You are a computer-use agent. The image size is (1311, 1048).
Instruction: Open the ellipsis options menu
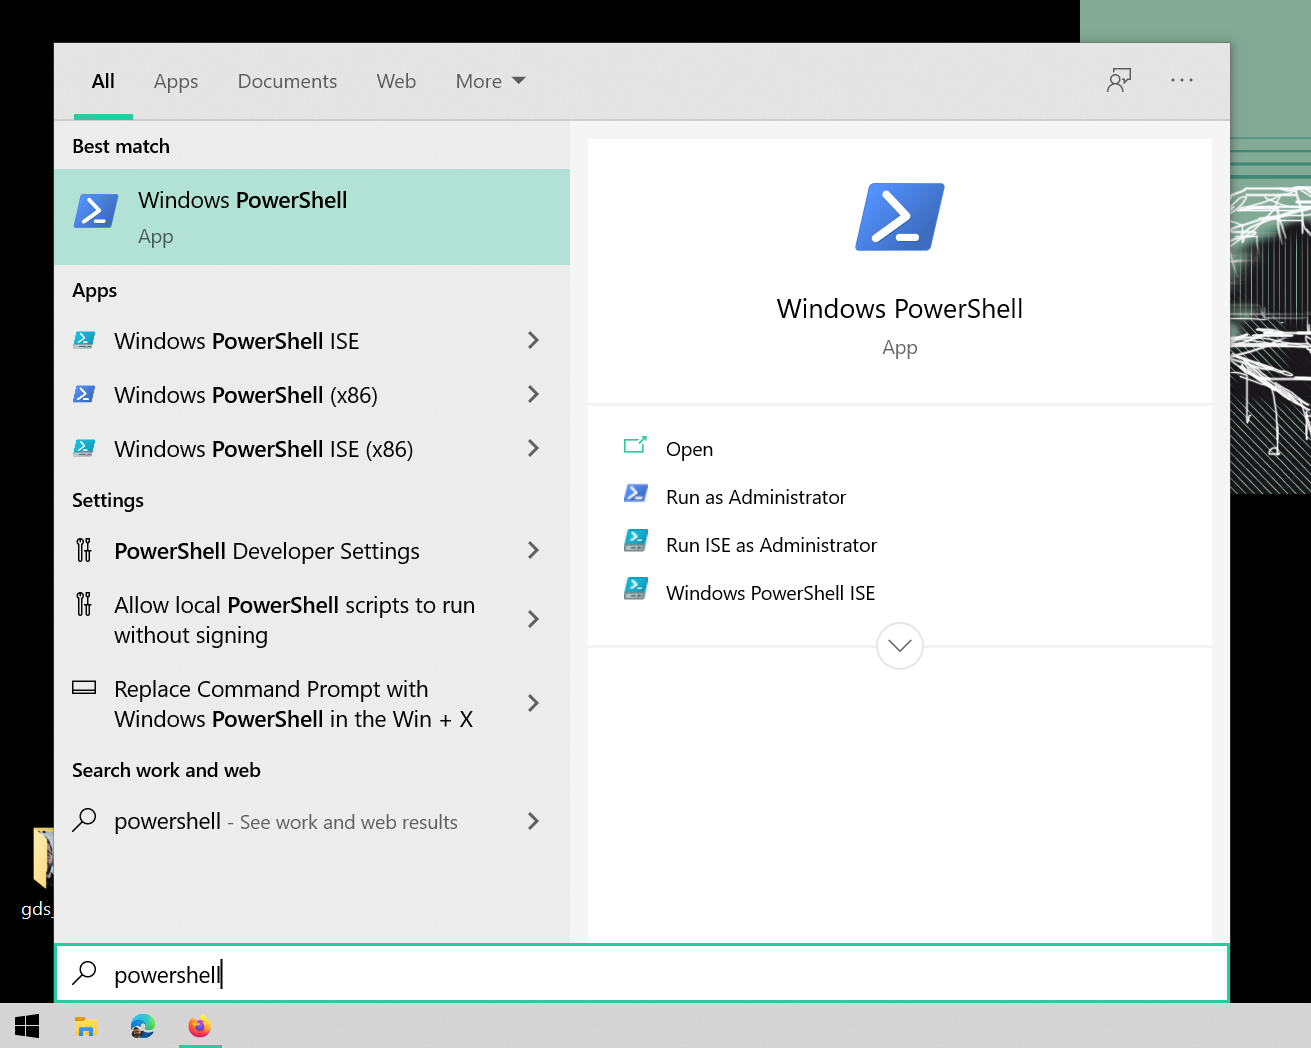(1182, 80)
